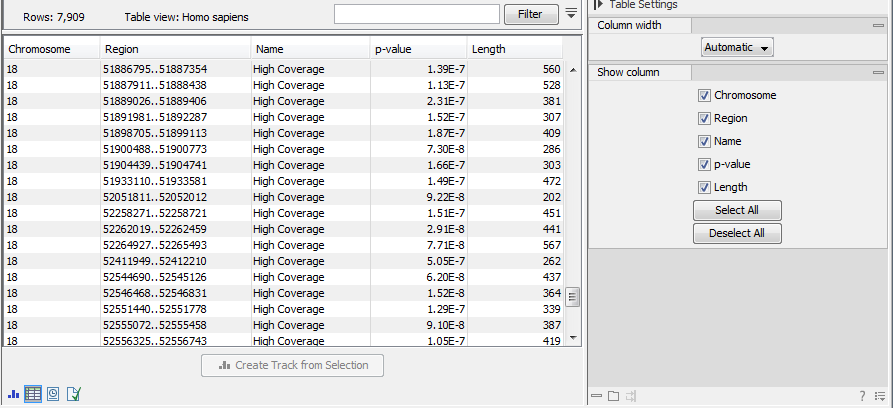
Task: Click the help question mark icon
Action: point(862,396)
